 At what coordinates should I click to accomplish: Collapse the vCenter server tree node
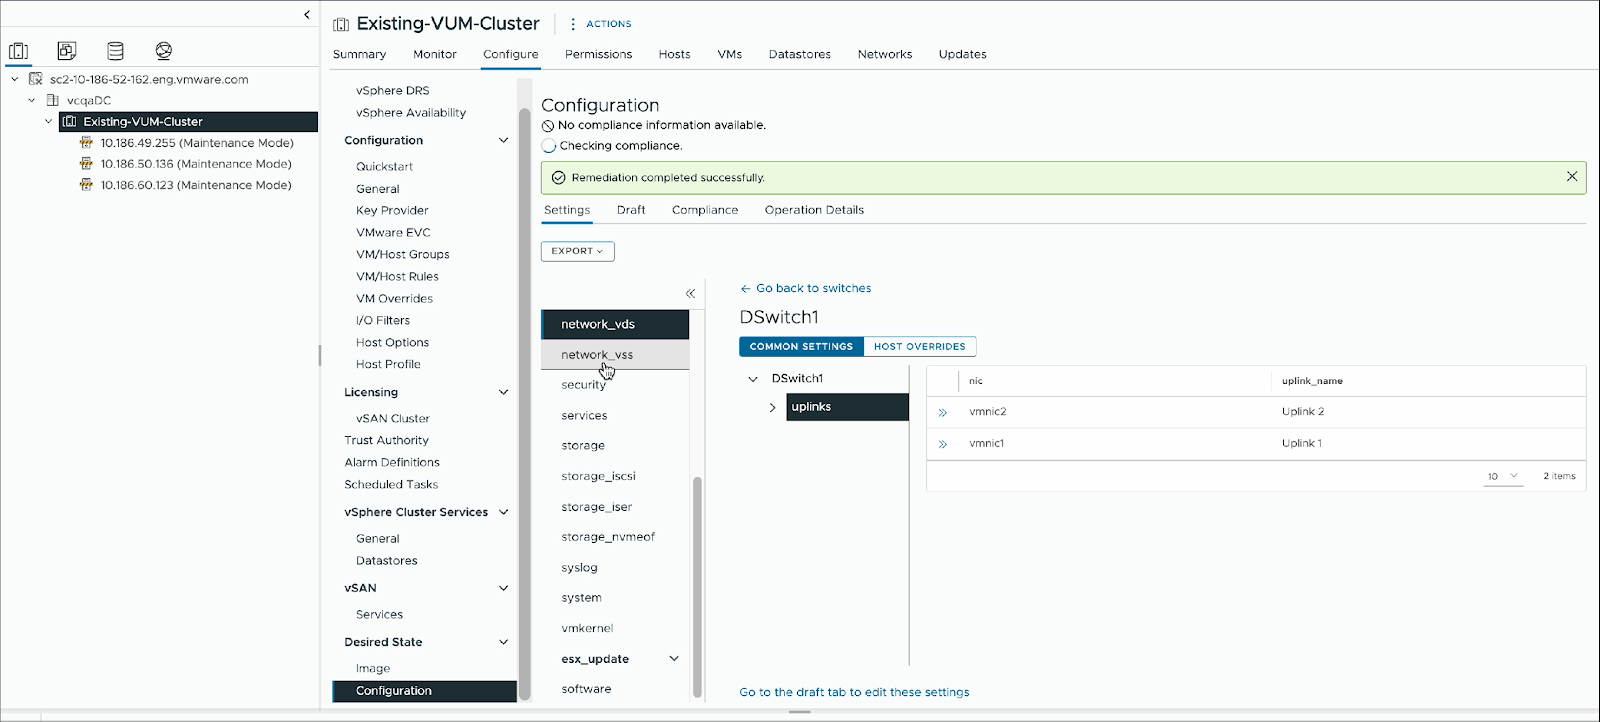pos(14,79)
